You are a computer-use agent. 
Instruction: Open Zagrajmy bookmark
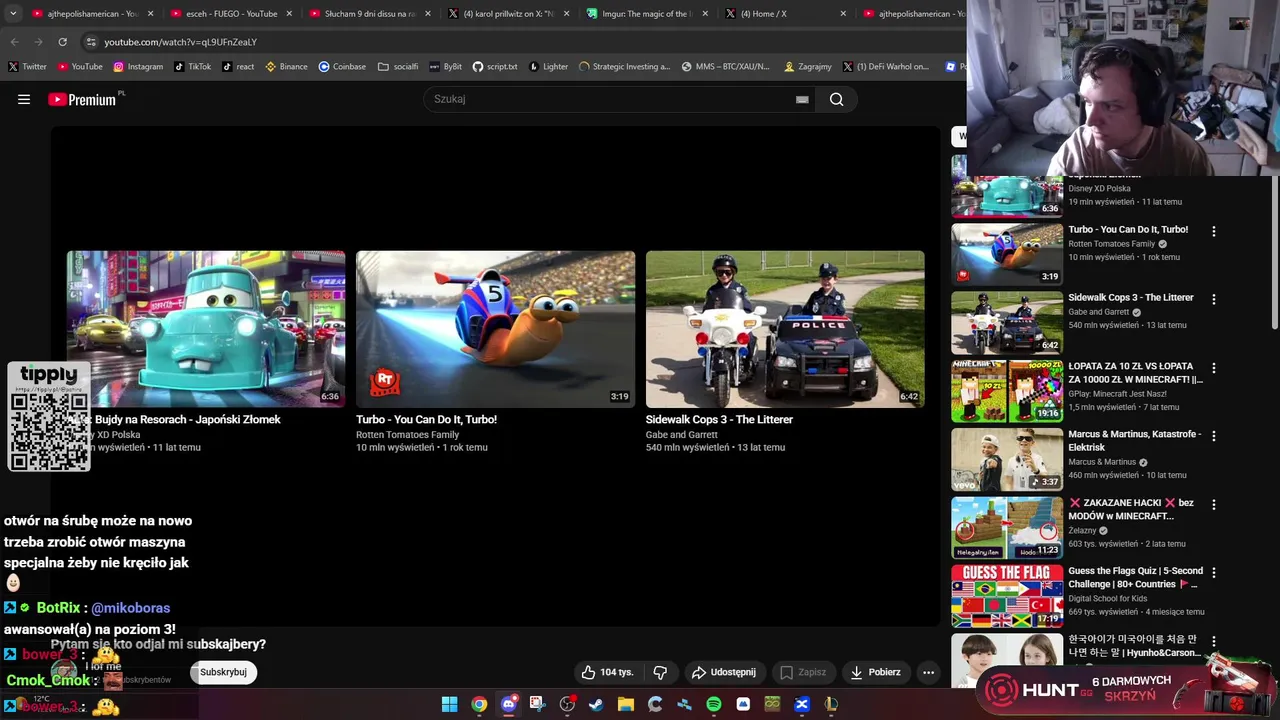[808, 67]
